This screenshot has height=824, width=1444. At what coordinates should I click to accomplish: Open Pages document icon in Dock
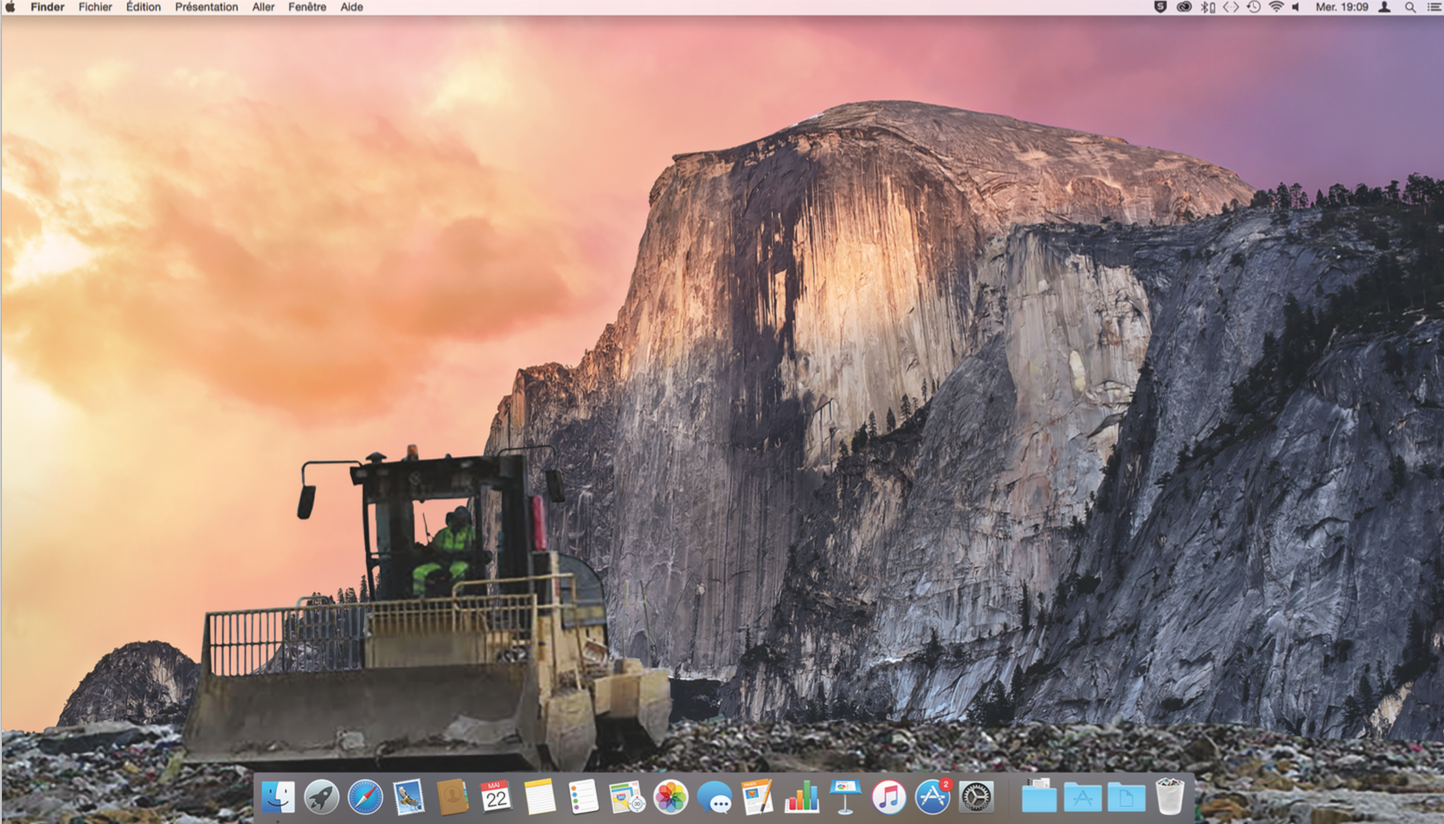coord(758,797)
